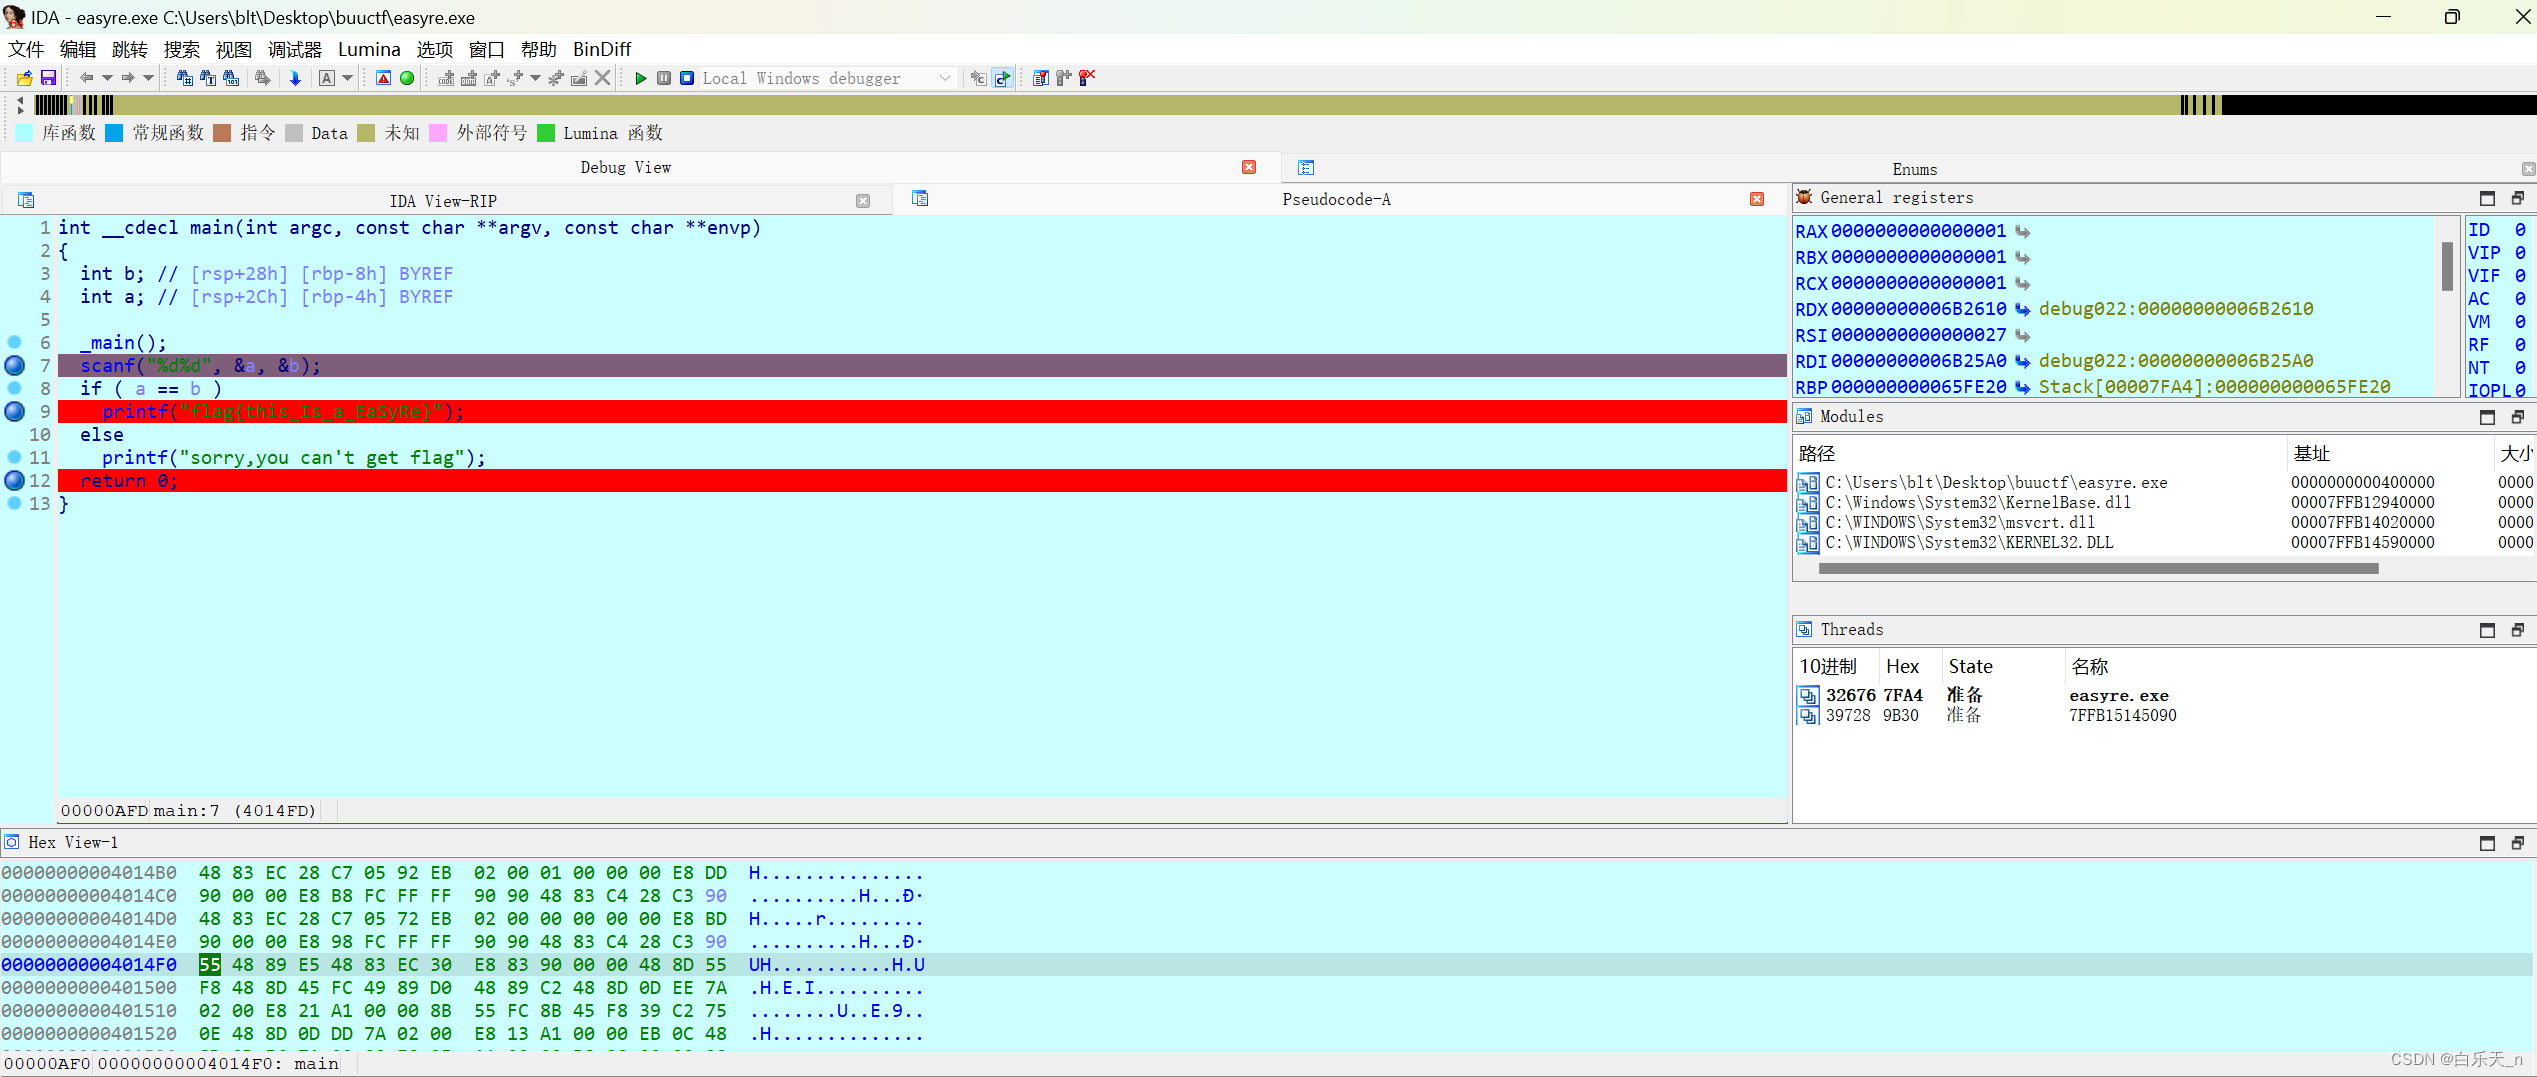
Task: Follow link debug022:00000000006B2610
Action: pos(2176,309)
